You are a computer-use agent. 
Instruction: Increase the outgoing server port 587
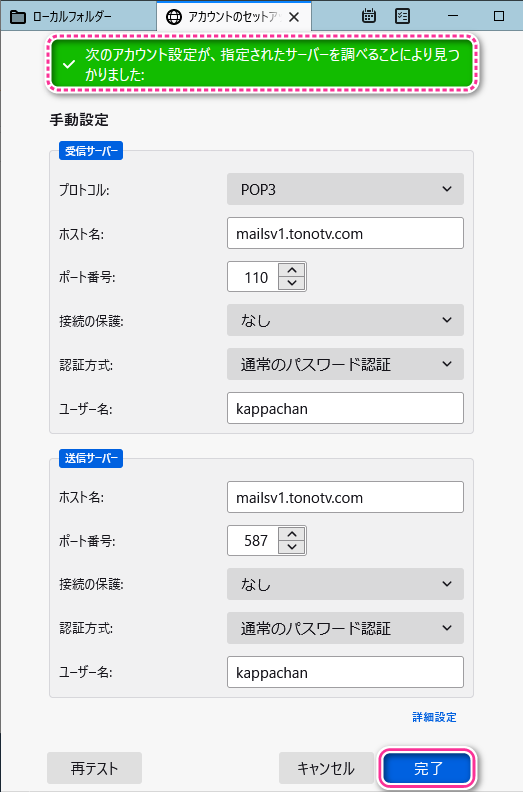click(x=292, y=534)
